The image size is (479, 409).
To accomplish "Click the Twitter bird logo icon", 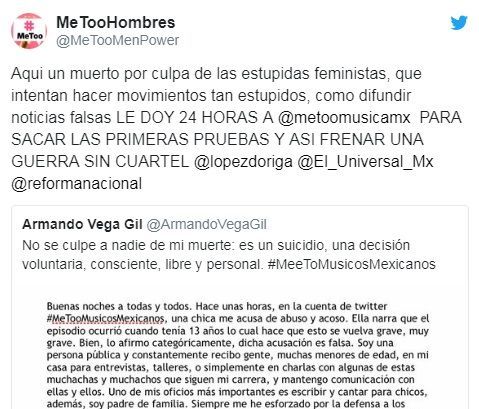I will pyautogui.click(x=459, y=23).
